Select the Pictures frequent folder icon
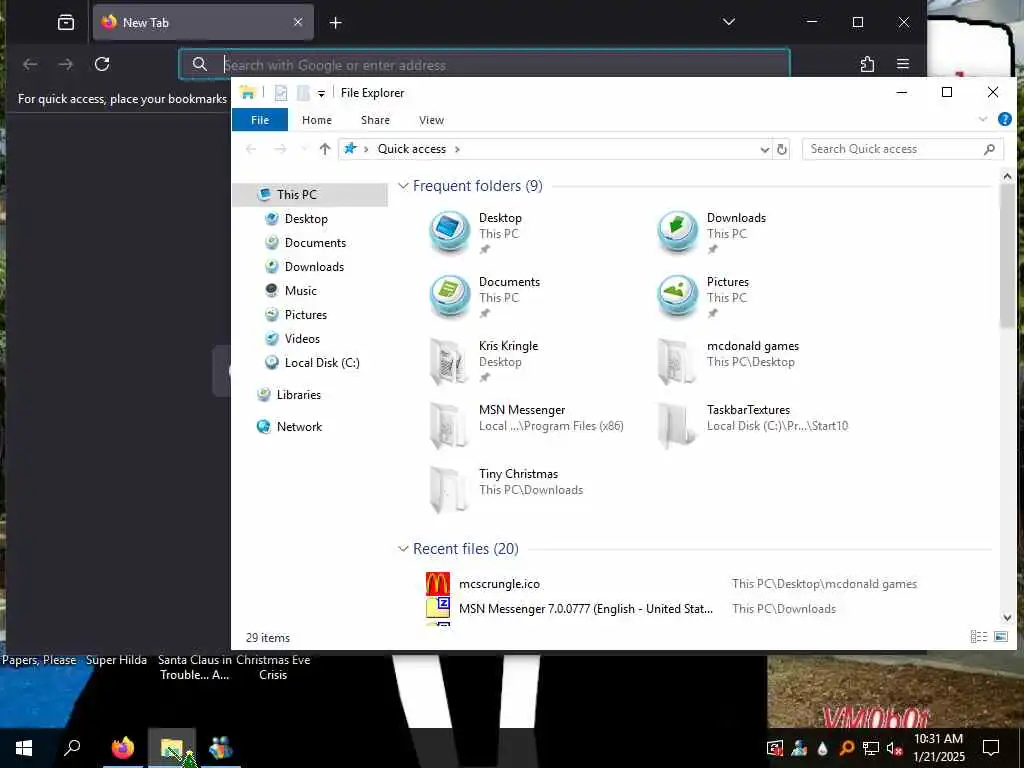Image resolution: width=1024 pixels, height=768 pixels. [677, 296]
